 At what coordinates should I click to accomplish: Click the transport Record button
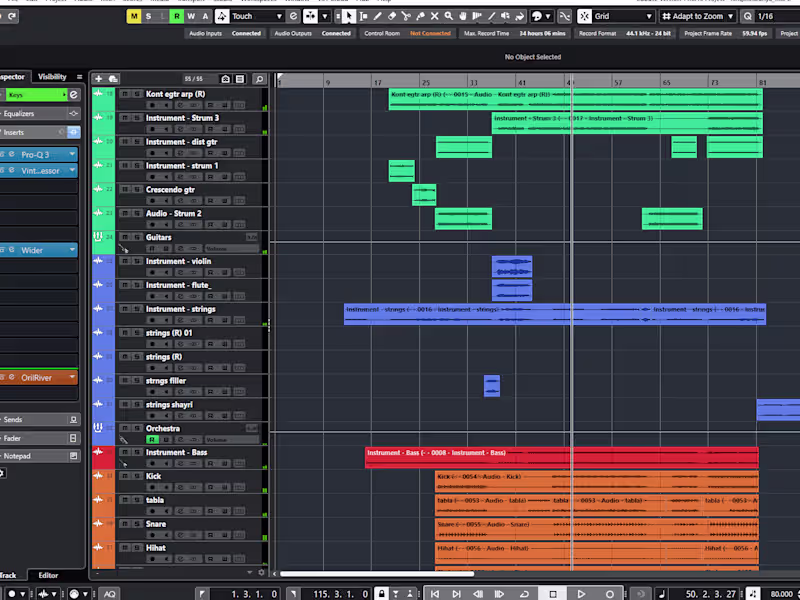pos(610,594)
